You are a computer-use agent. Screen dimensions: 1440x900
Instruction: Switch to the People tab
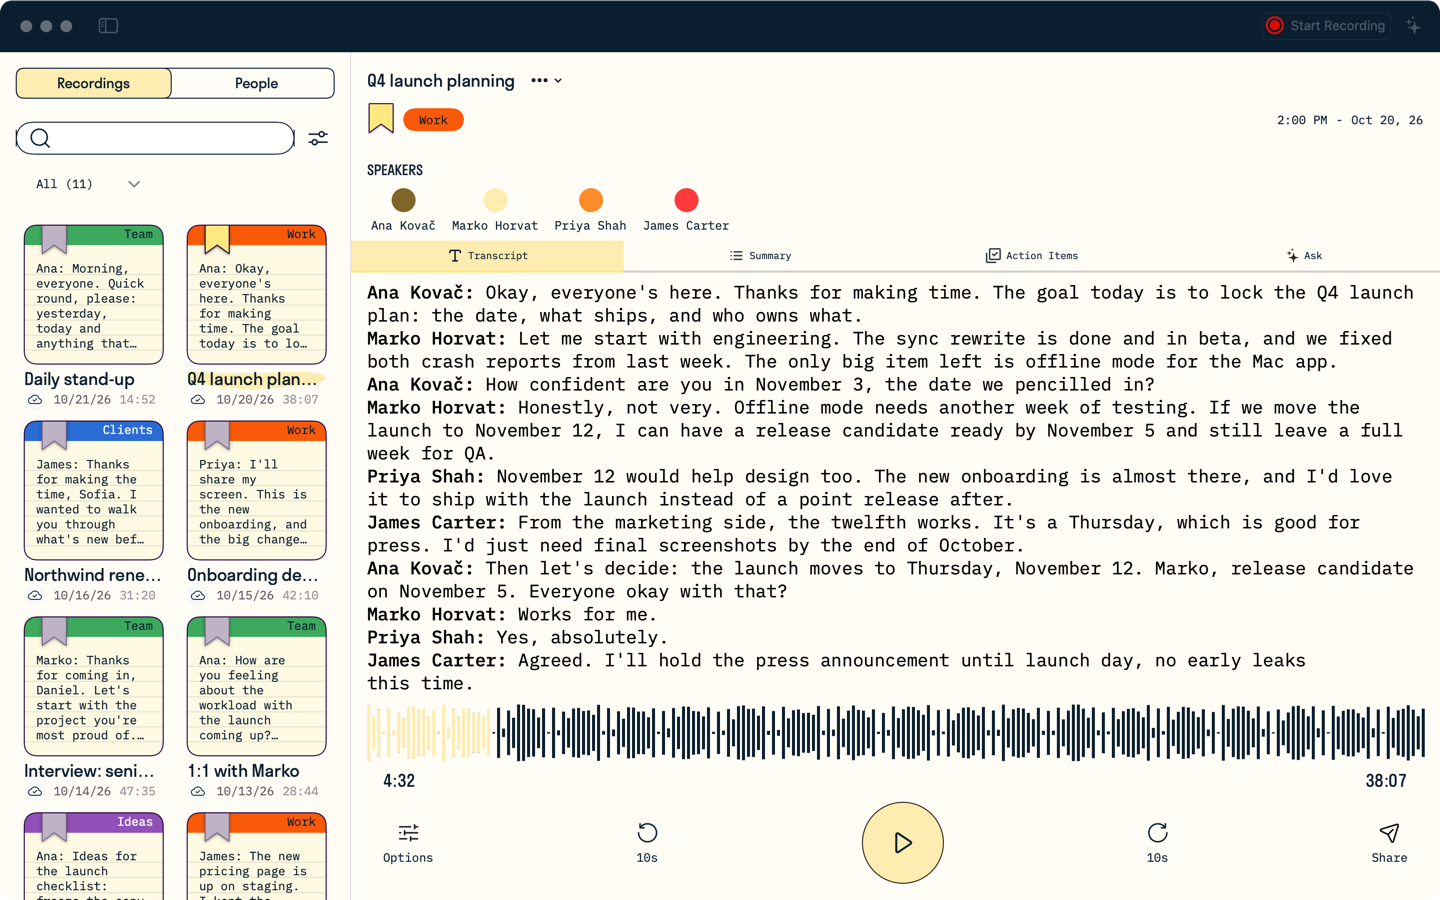tap(256, 83)
